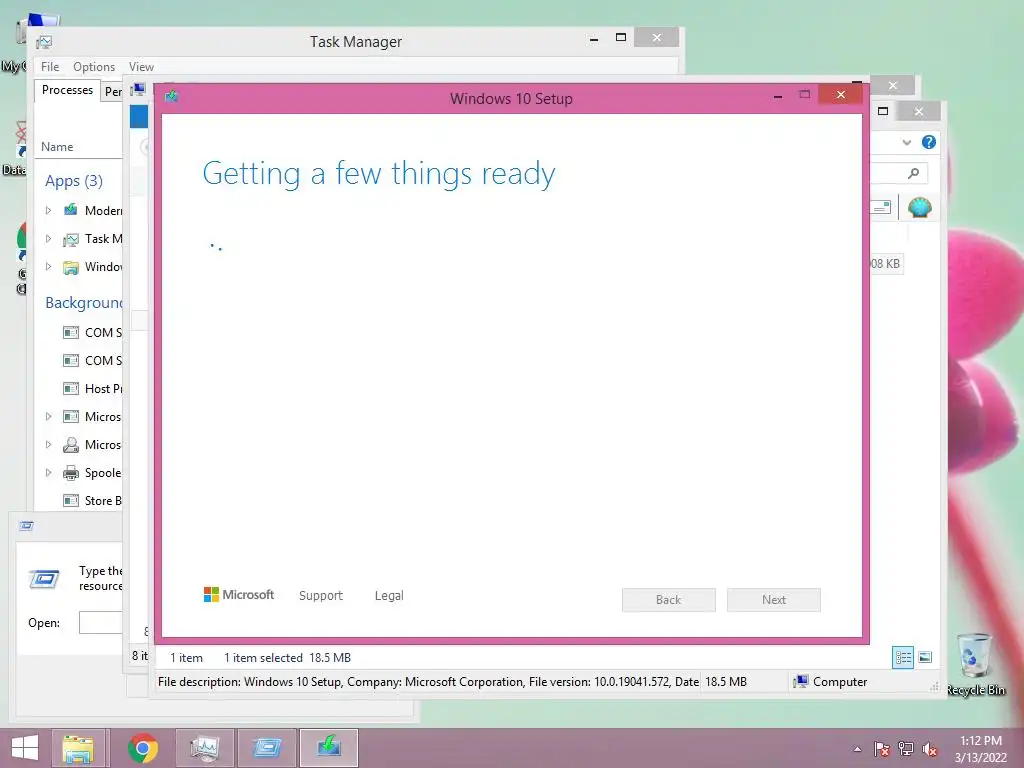
Task: Open the Recycle Bin on desktop
Action: coord(975,664)
